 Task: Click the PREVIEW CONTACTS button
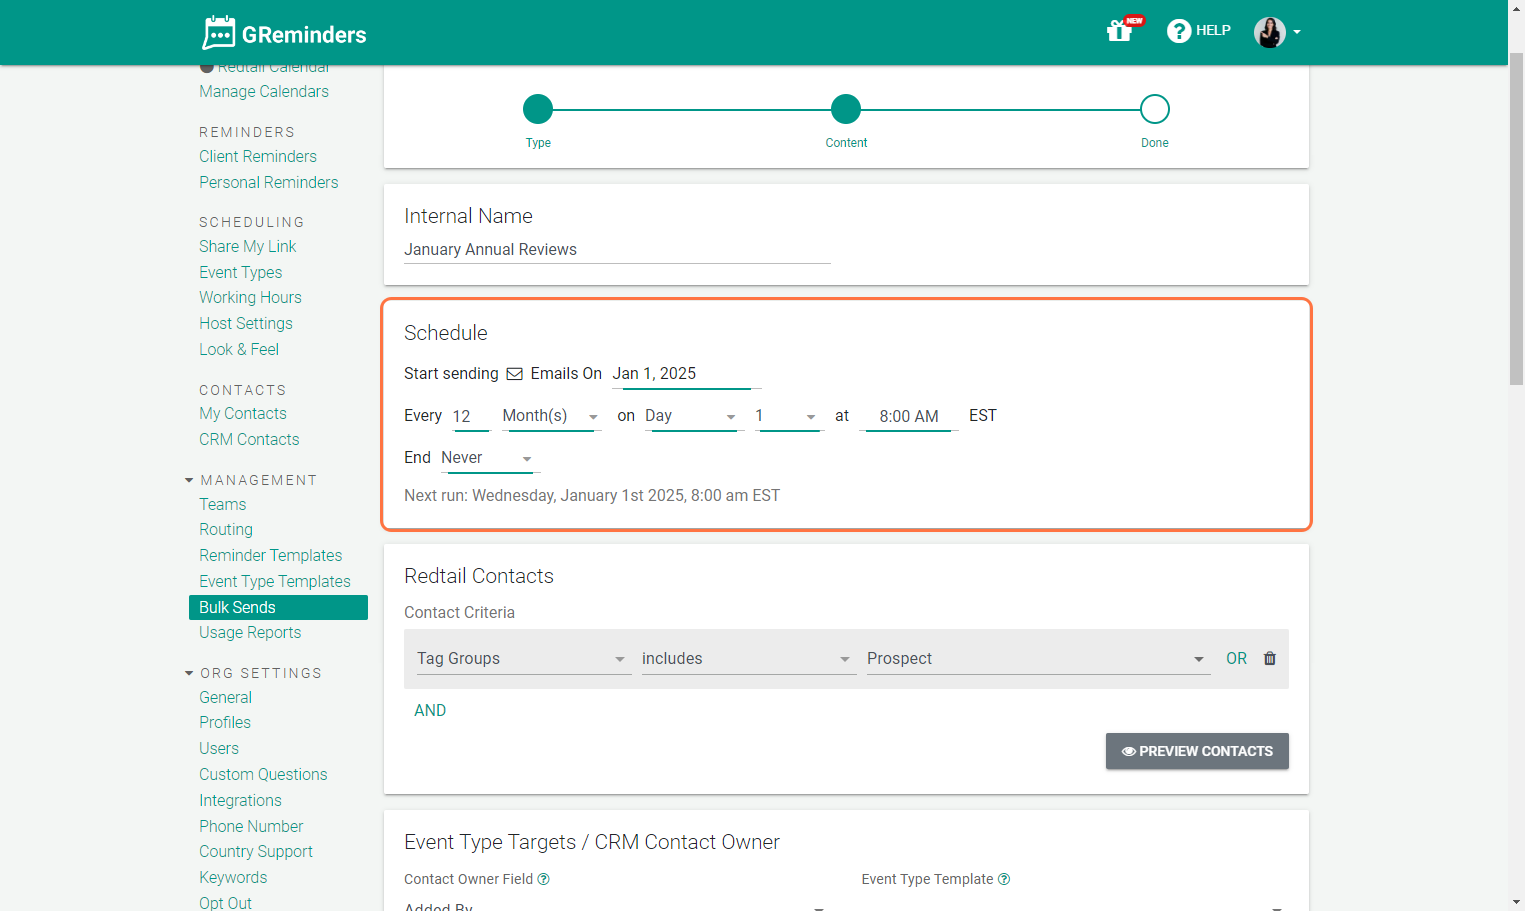coord(1196,751)
